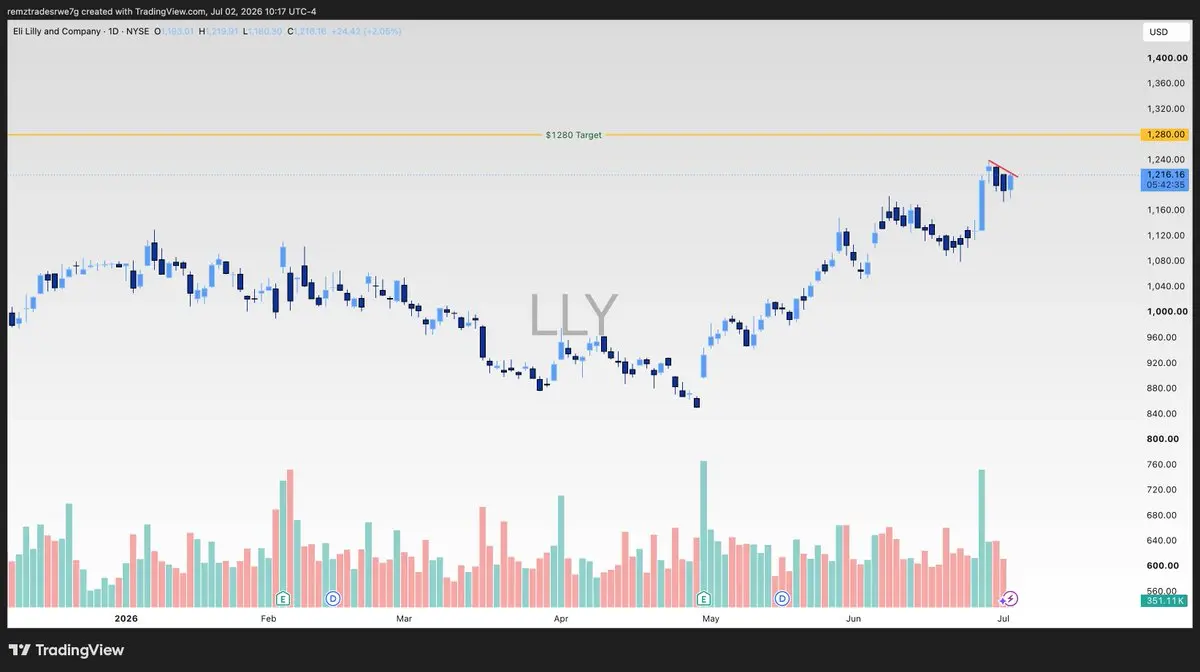The height and width of the screenshot is (672, 1200).
Task: Click the 1,080.00 price scale label
Action: (x=1166, y=261)
